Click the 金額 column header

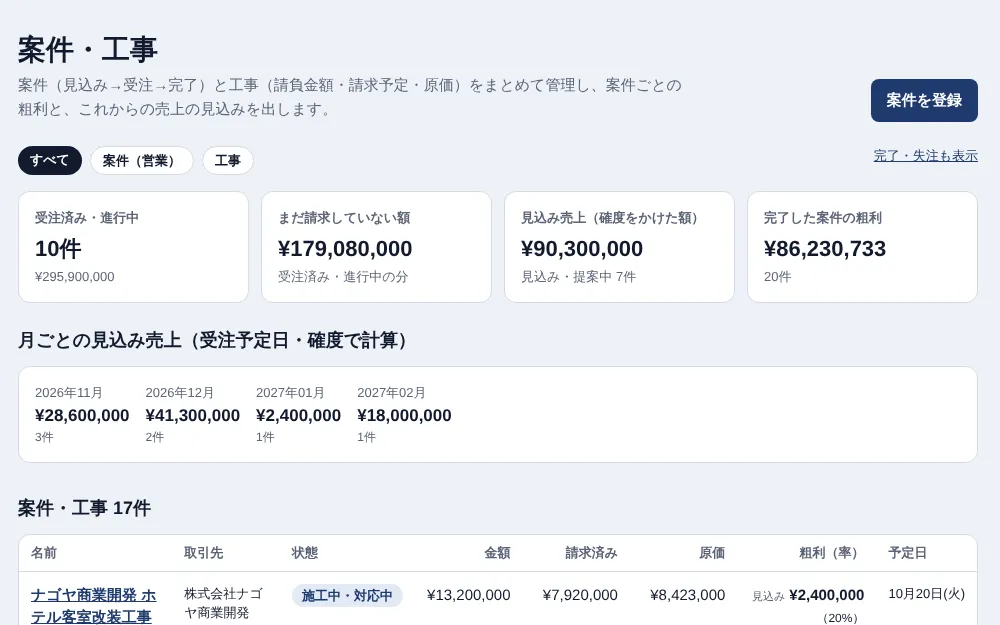coord(497,553)
